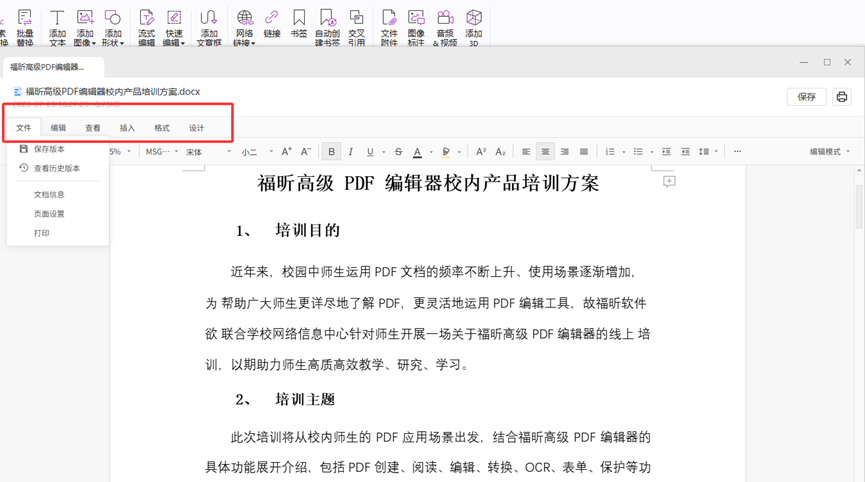Select 查看历史版本 in the file menu
Screen dimensions: 865x482
click(56, 169)
